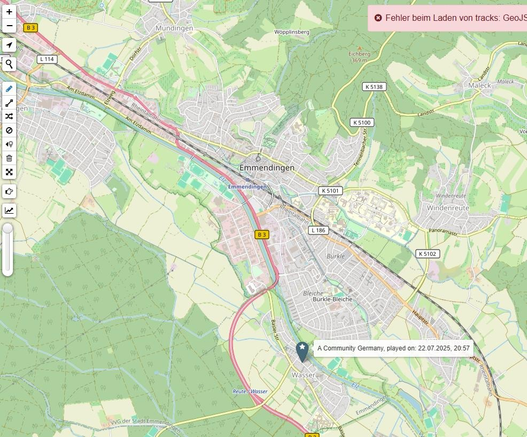The image size is (527, 437).
Task: Click the Emmendingen city name on map
Action: click(267, 167)
